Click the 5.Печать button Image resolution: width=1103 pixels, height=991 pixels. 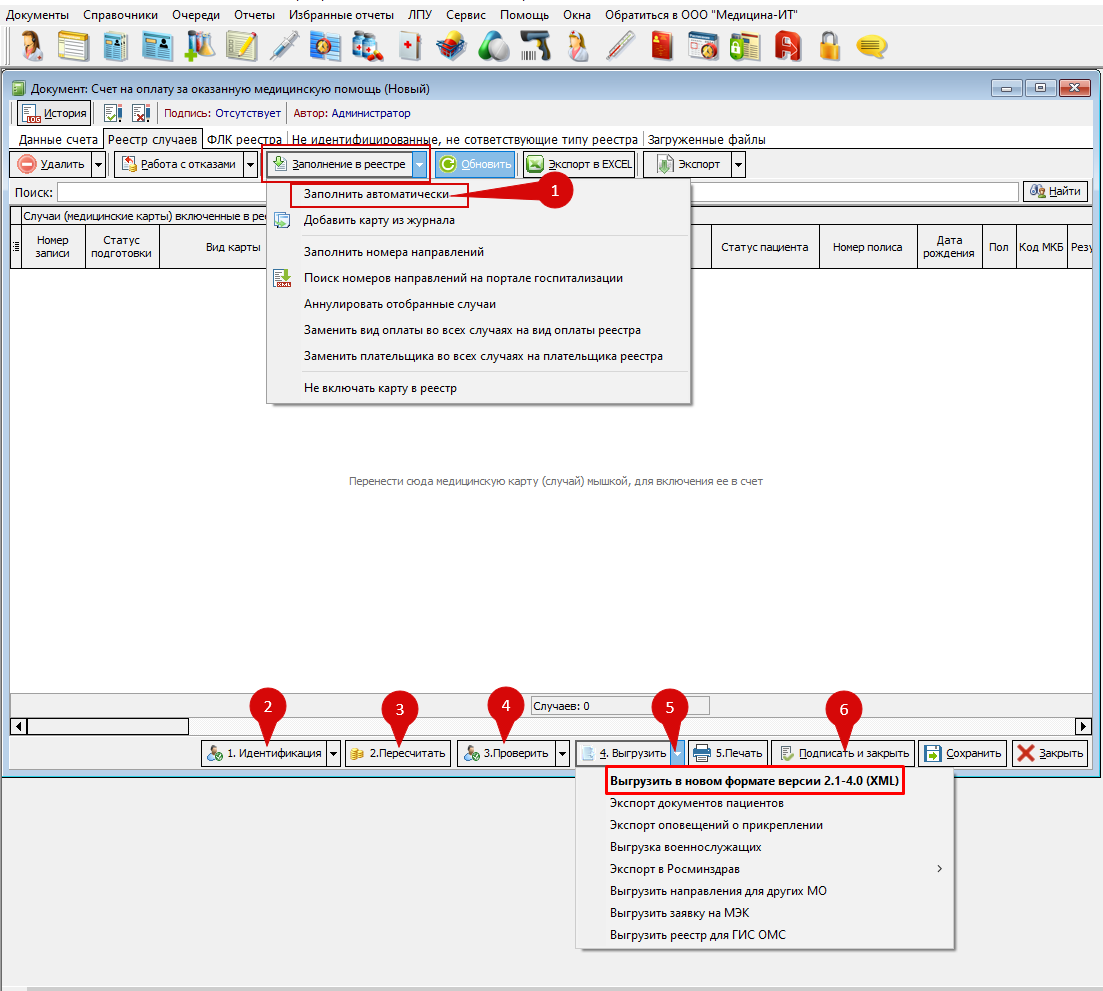click(728, 753)
